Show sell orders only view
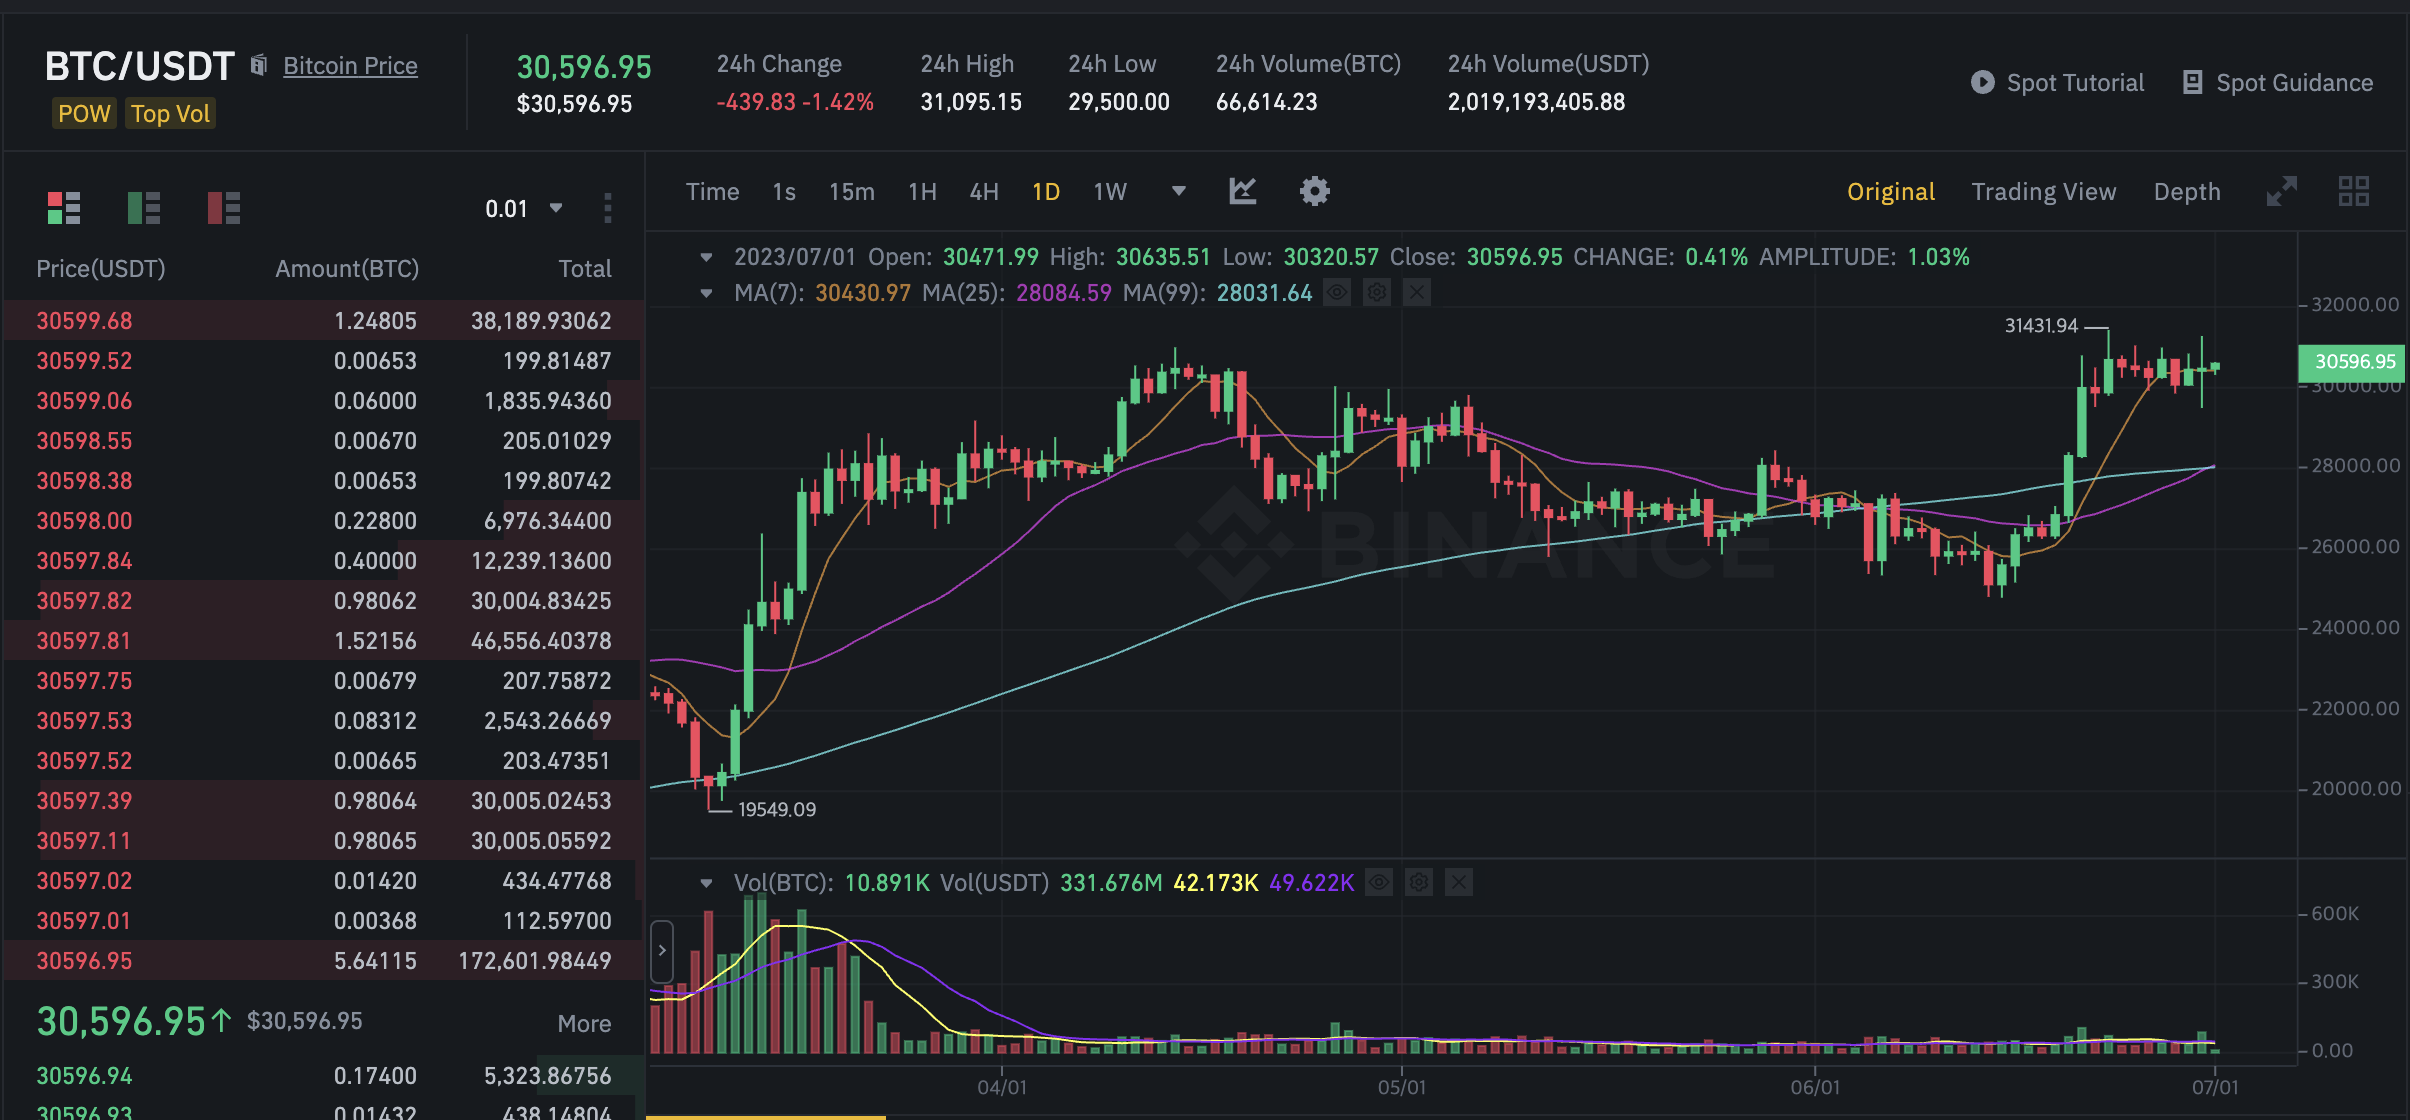The height and width of the screenshot is (1120, 2410). [224, 208]
